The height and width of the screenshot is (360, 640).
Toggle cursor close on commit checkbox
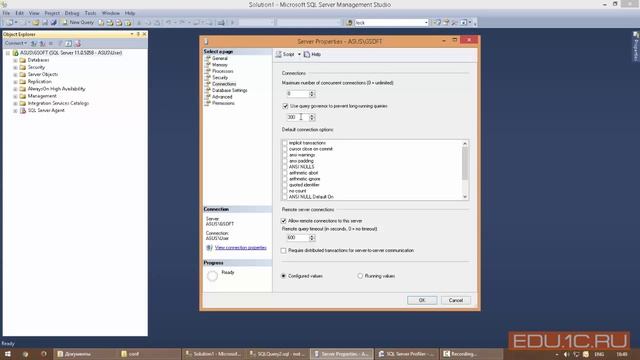coord(285,149)
